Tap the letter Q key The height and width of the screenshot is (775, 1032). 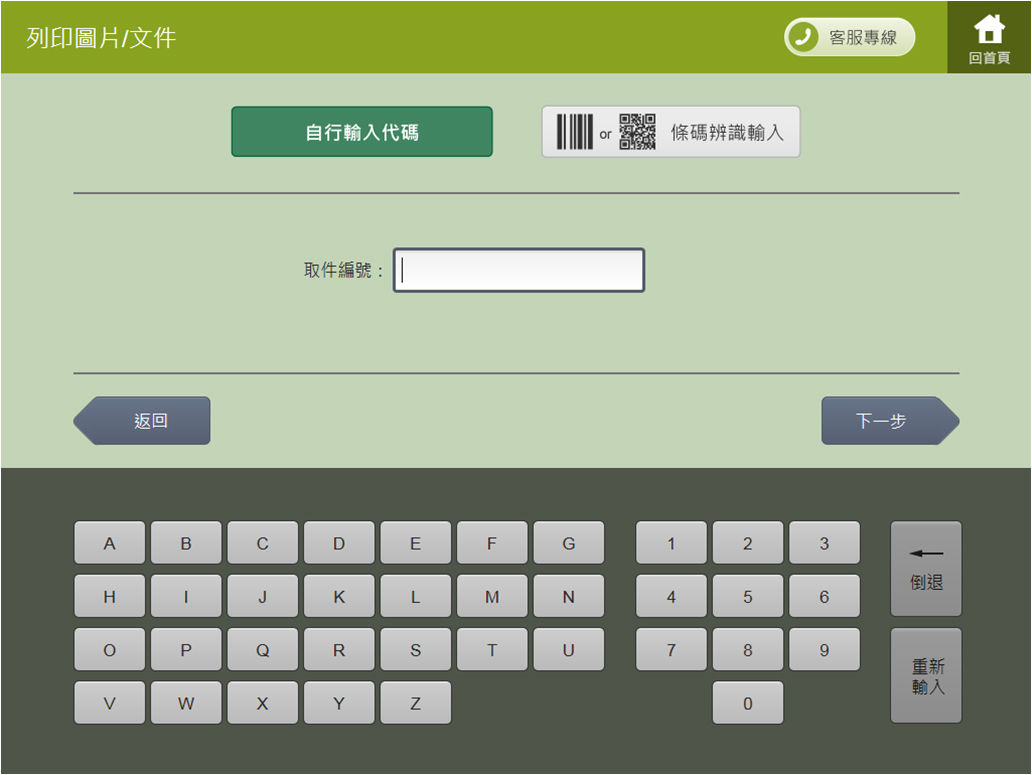tap(263, 649)
